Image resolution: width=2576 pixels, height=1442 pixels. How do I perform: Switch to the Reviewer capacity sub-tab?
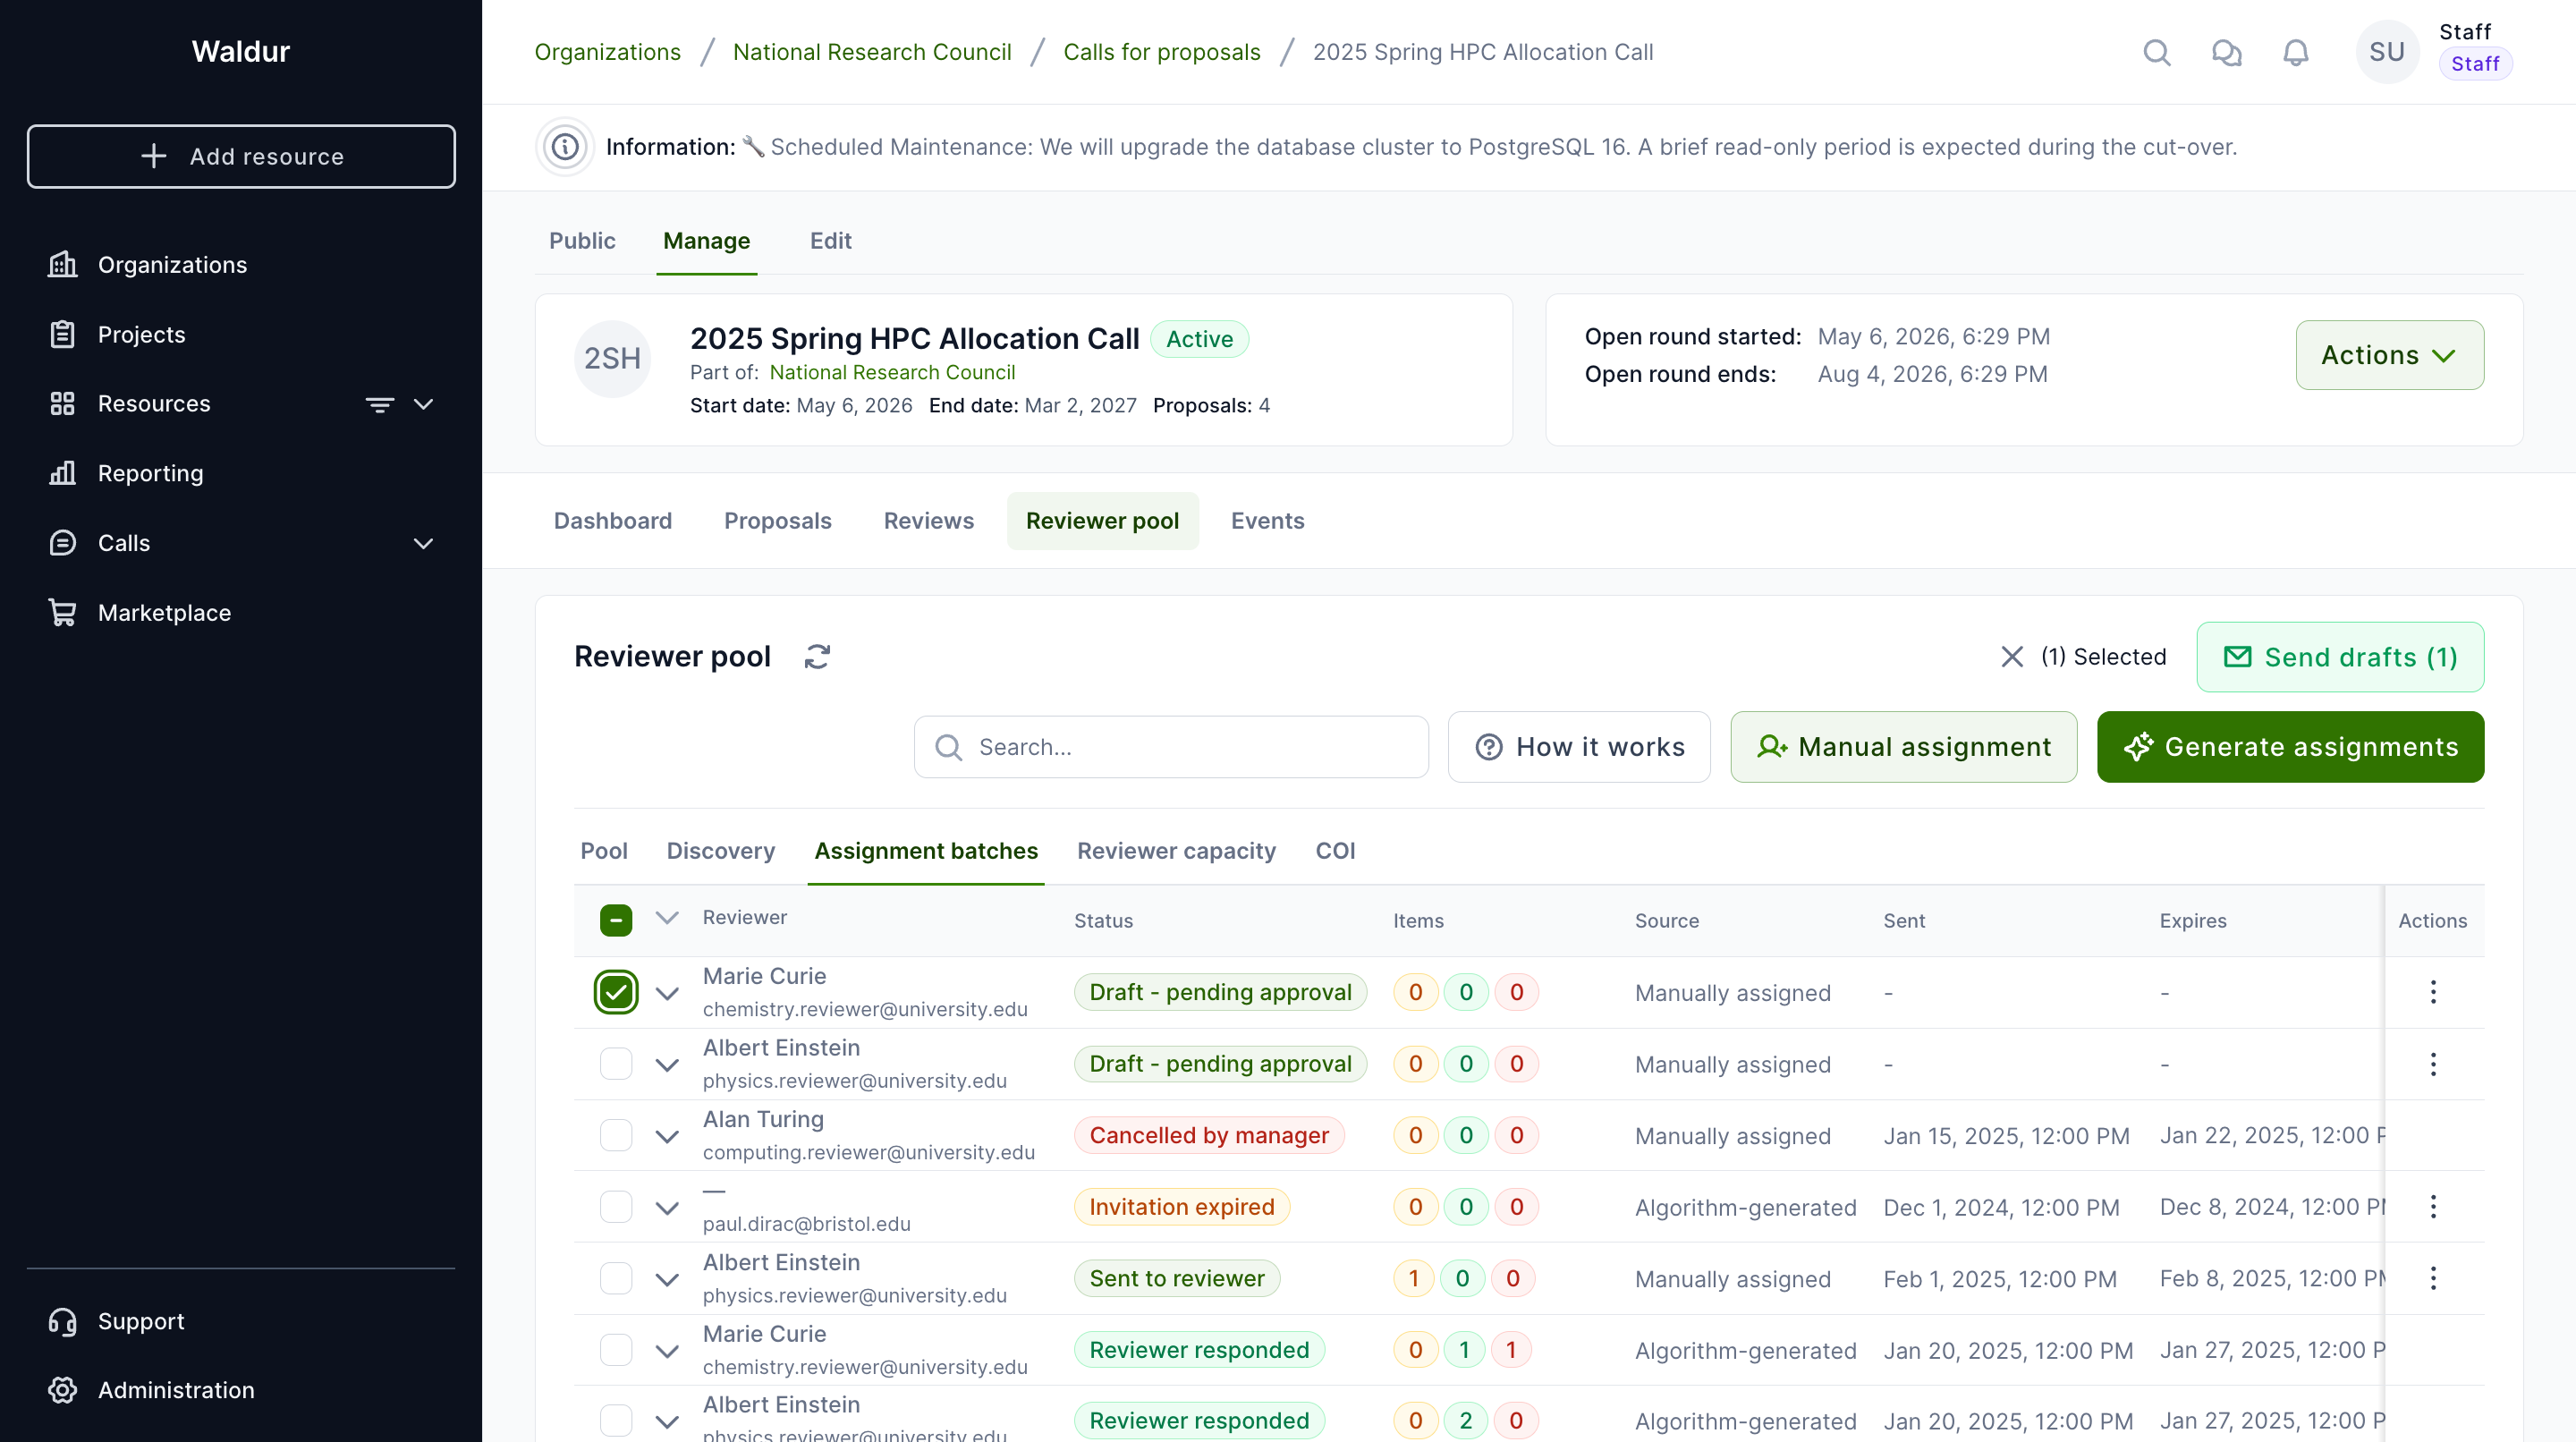point(1176,851)
